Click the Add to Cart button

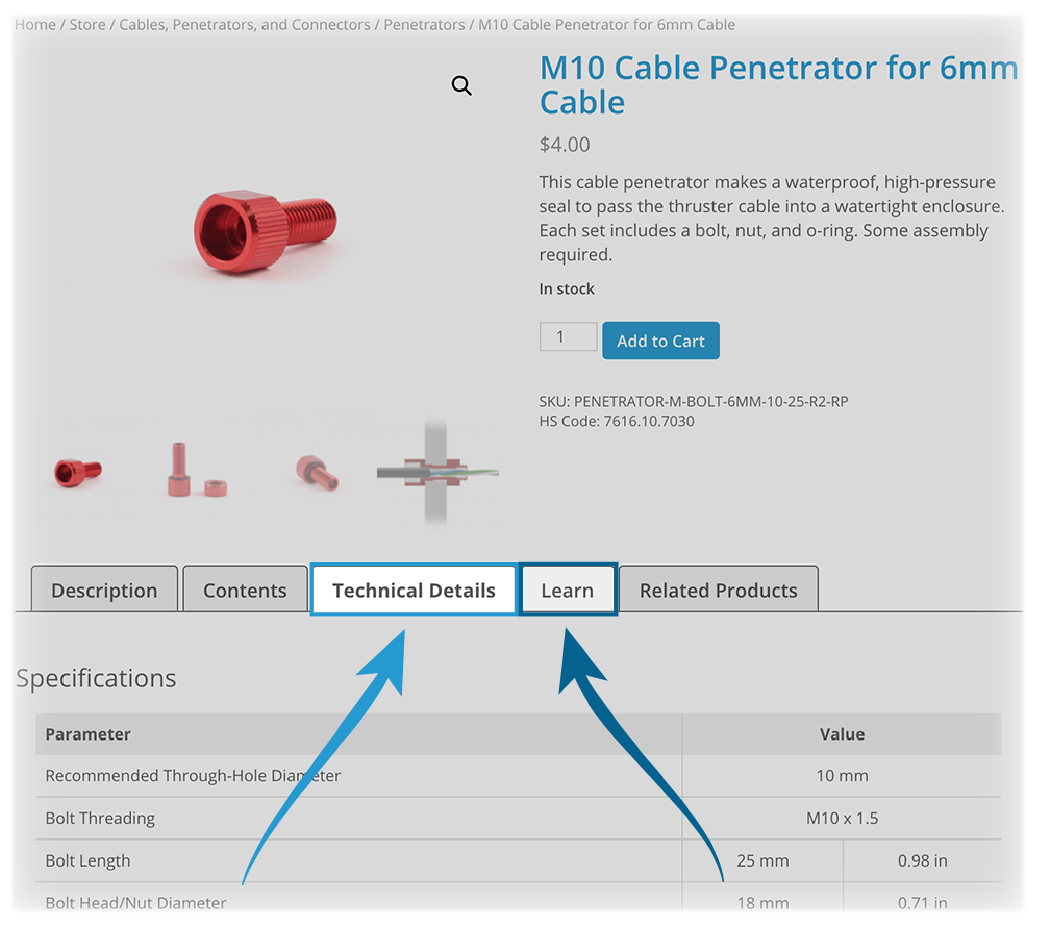point(660,341)
